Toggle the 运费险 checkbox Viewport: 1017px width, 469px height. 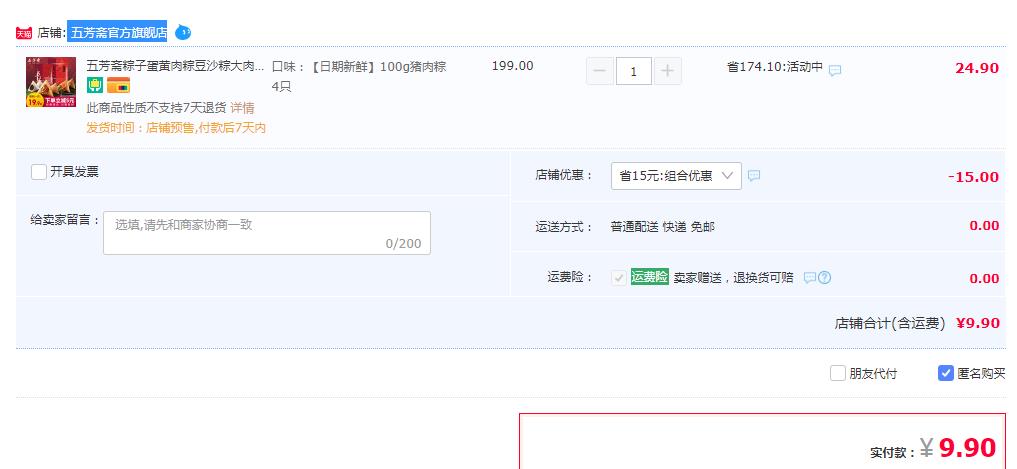tap(619, 278)
